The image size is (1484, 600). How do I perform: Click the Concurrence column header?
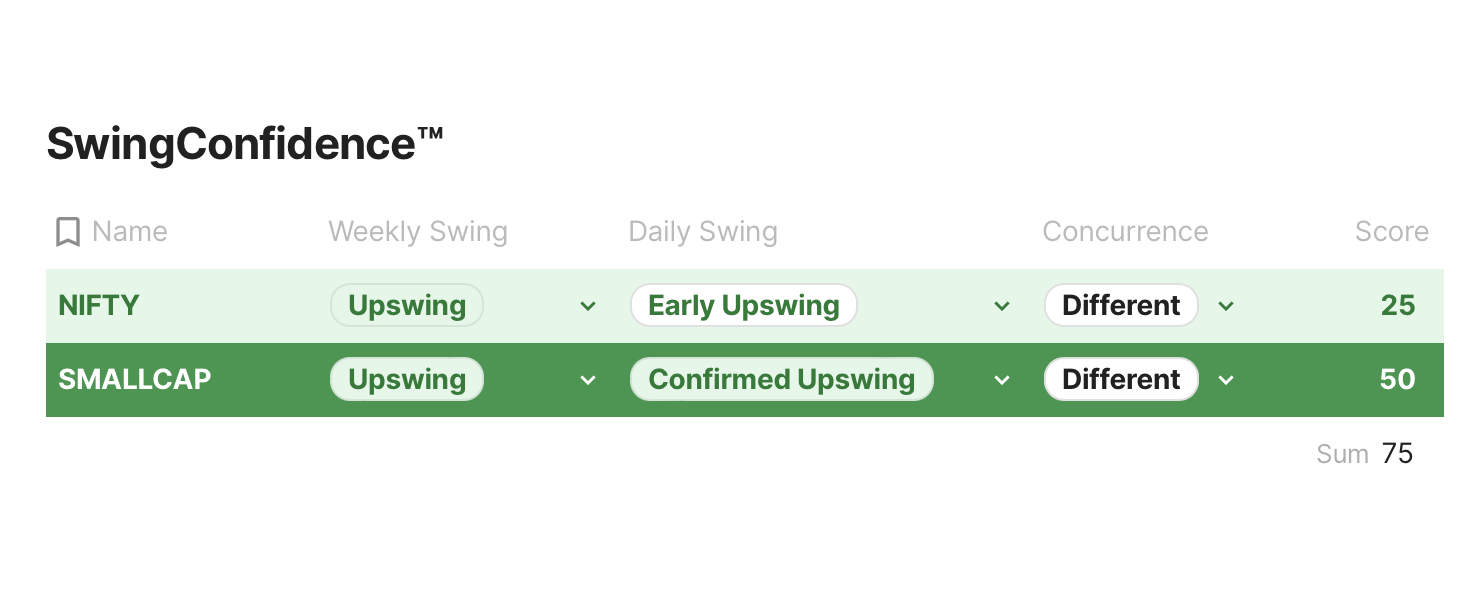tap(1125, 232)
